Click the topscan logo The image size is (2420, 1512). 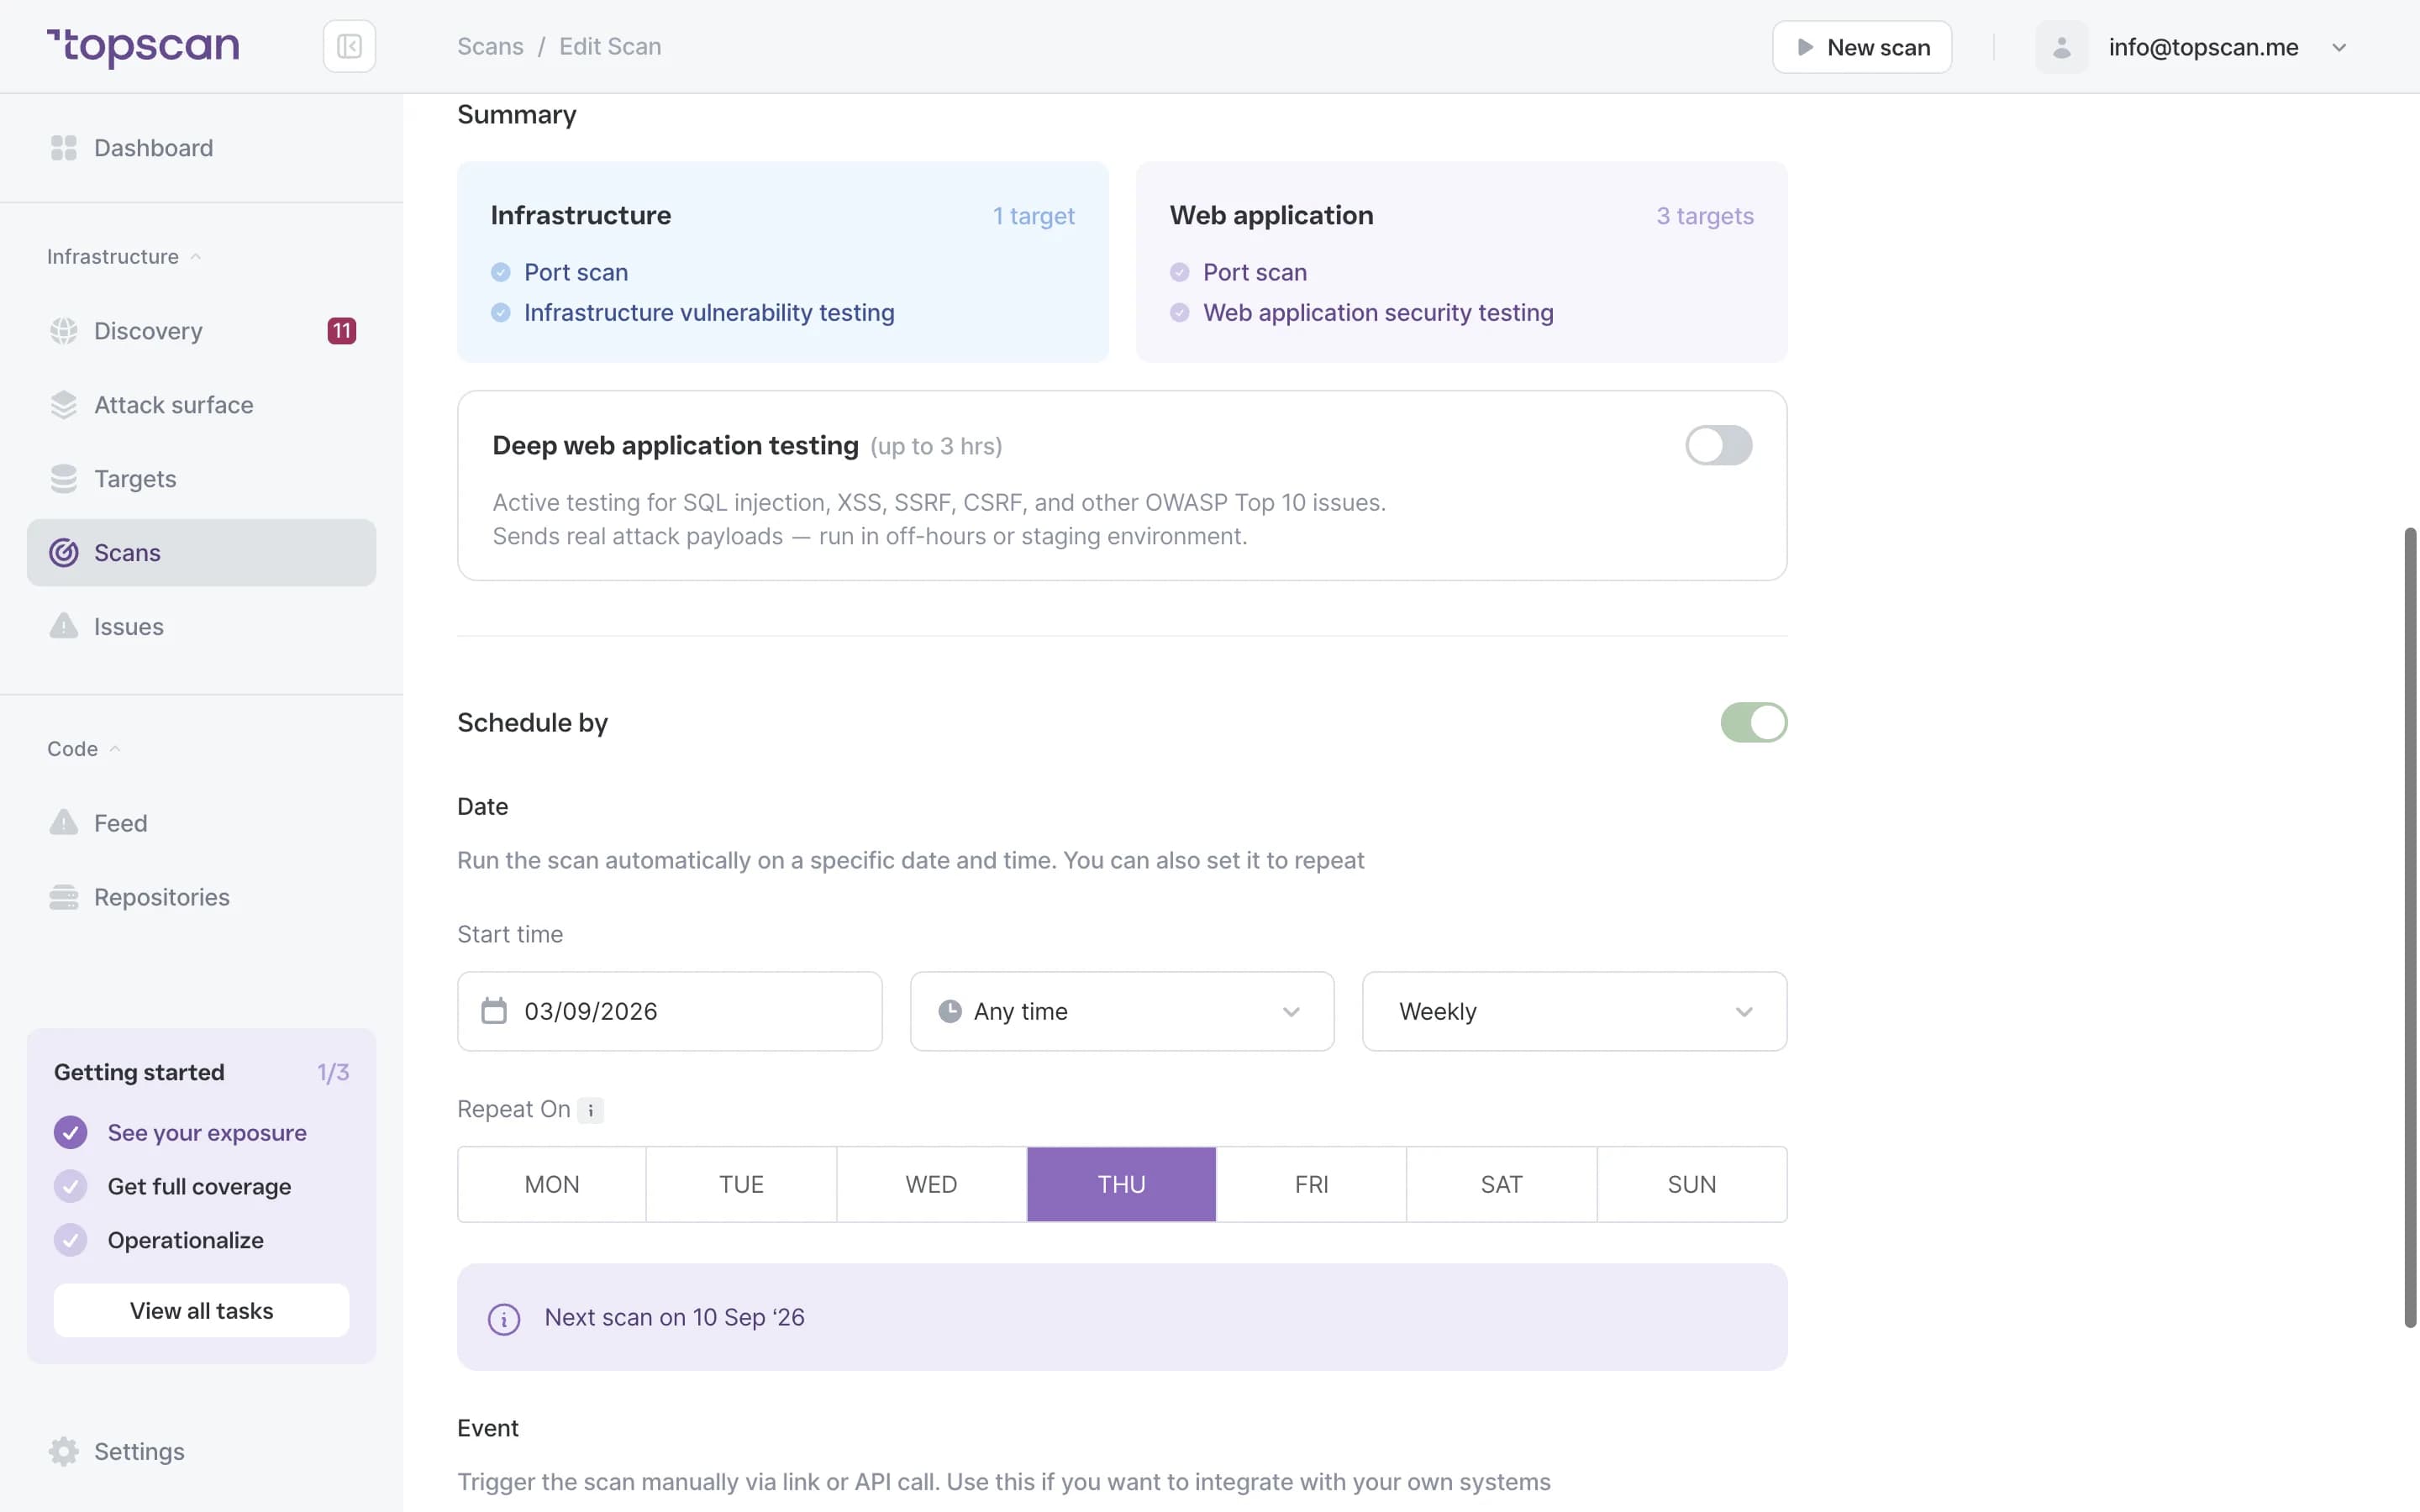(143, 46)
